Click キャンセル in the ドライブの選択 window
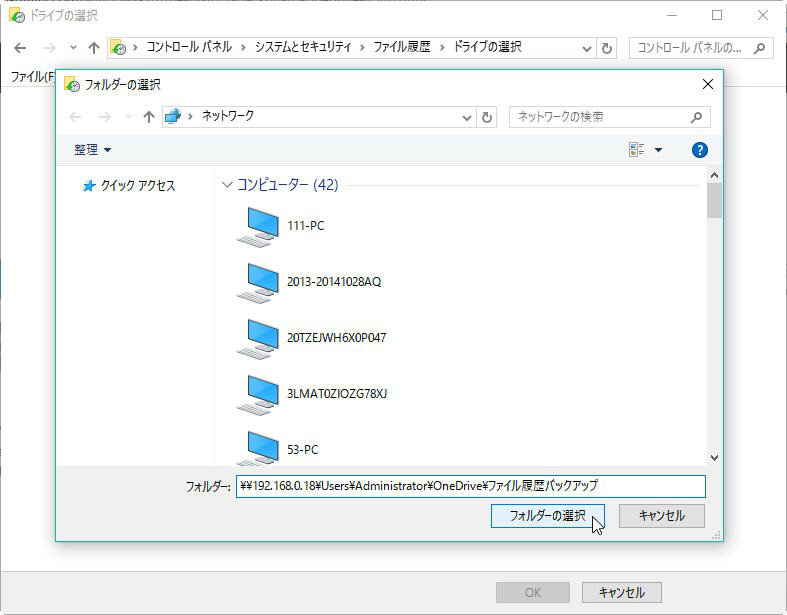Image resolution: width=787 pixels, height=615 pixels. click(621, 593)
